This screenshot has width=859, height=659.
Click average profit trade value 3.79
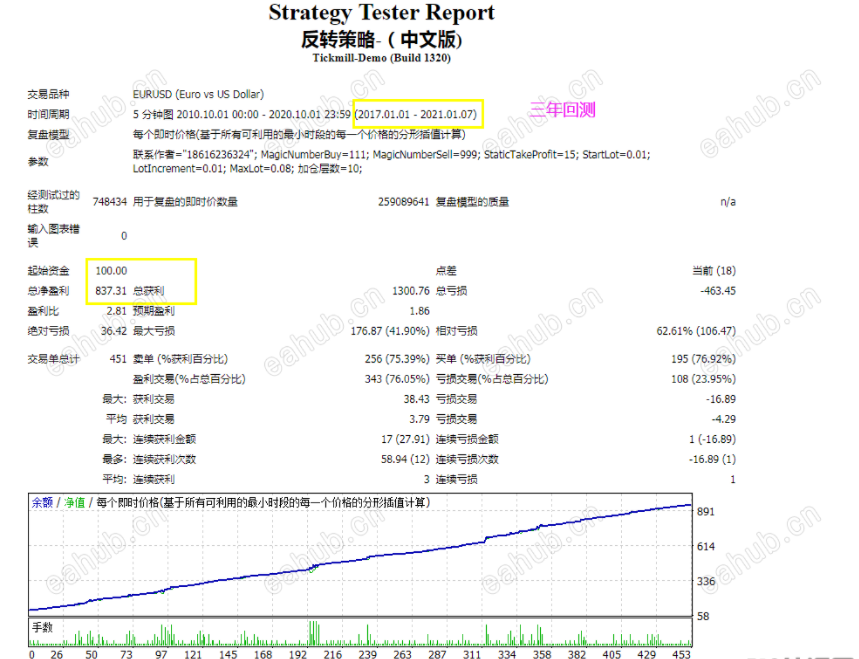tap(419, 420)
